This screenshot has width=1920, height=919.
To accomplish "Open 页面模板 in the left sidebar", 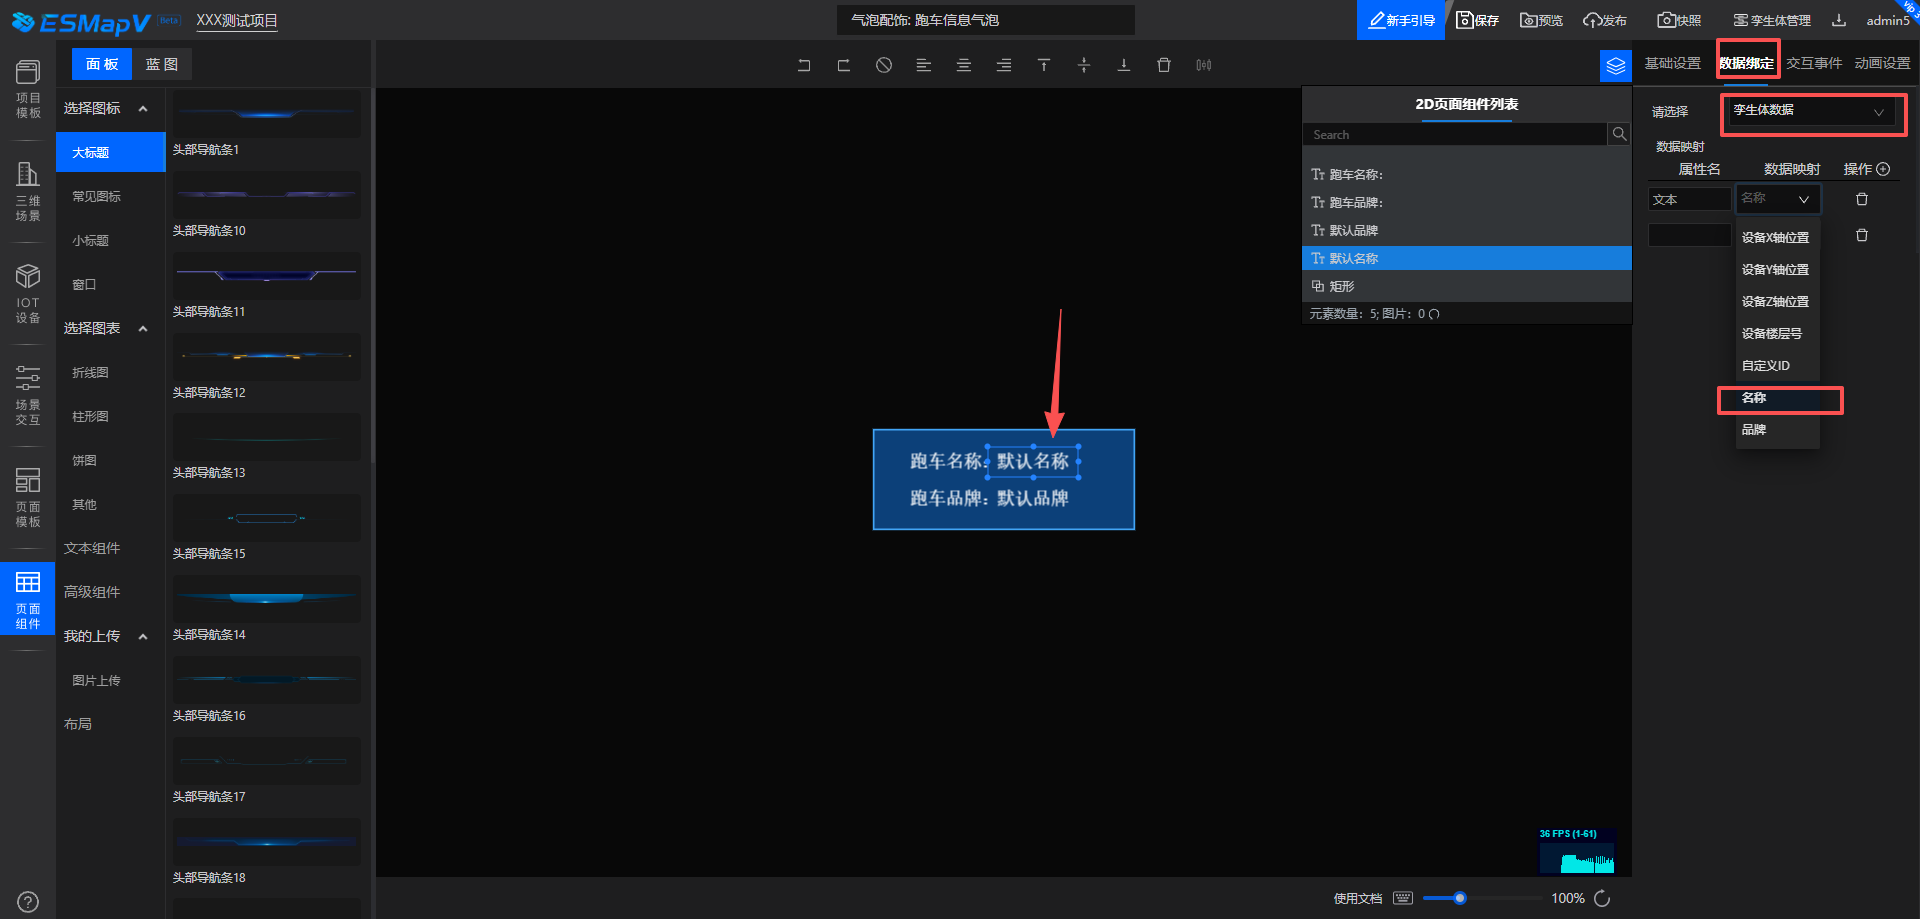I will [x=28, y=498].
